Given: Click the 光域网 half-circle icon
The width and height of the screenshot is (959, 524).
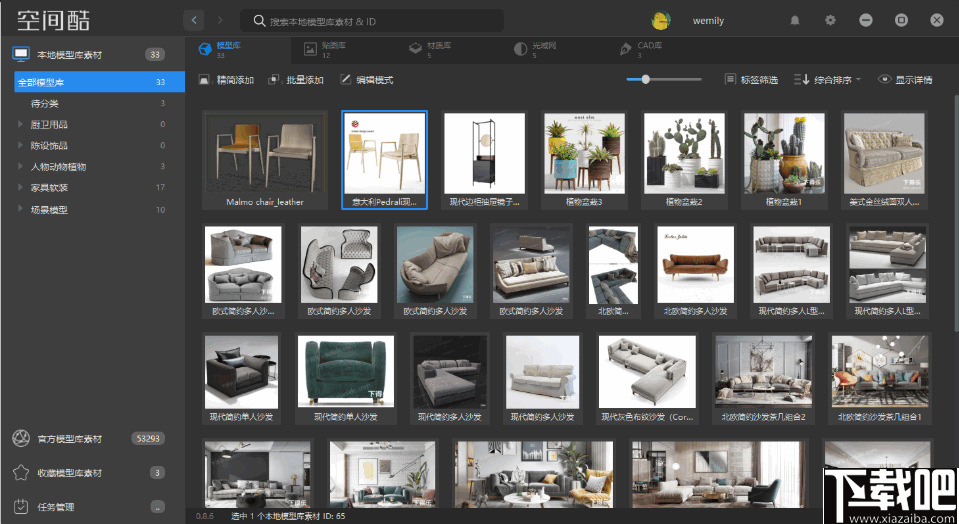Looking at the screenshot, I should coord(520,49).
